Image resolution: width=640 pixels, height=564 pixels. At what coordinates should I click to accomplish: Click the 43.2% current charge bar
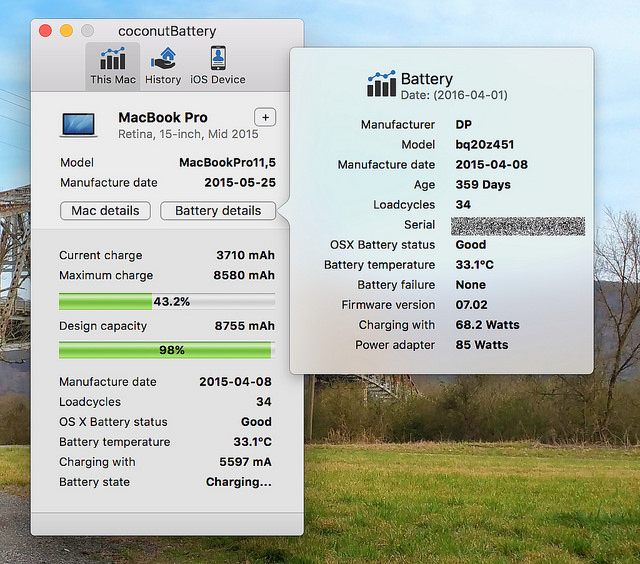tap(167, 302)
